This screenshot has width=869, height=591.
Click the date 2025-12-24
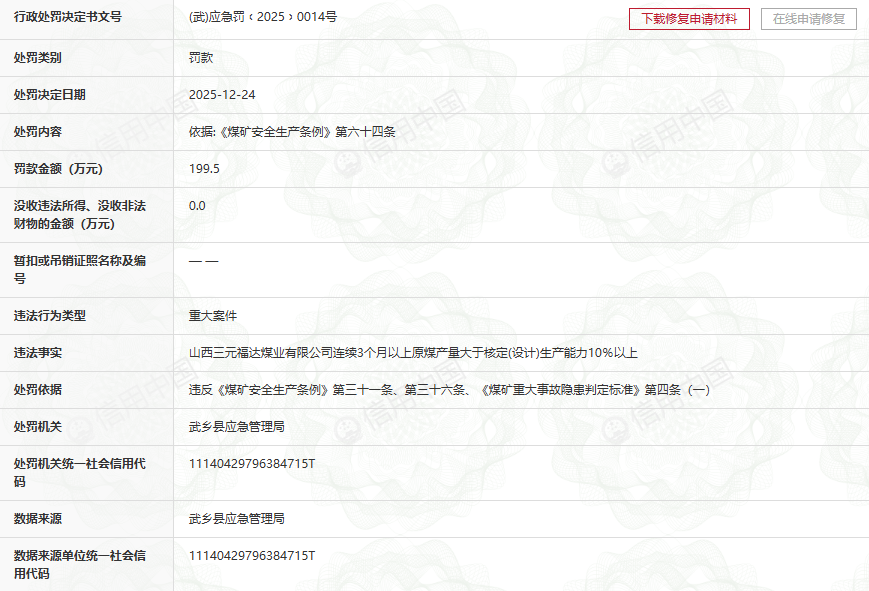(x=222, y=95)
